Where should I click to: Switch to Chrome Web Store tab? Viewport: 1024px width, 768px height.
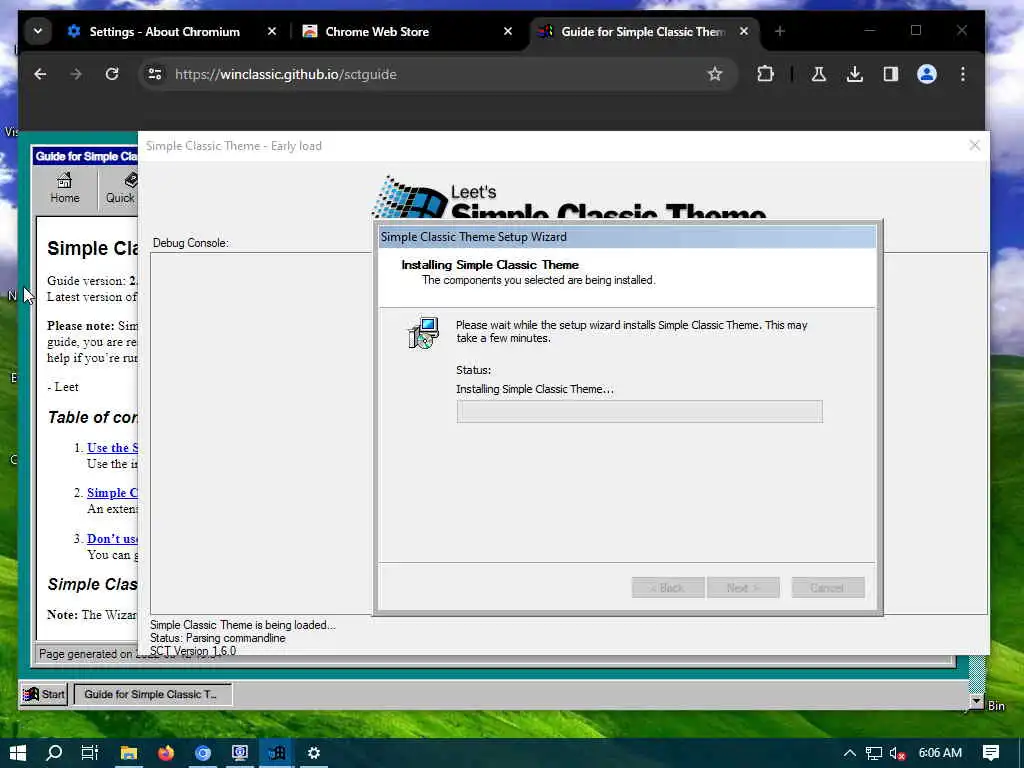click(x=377, y=31)
